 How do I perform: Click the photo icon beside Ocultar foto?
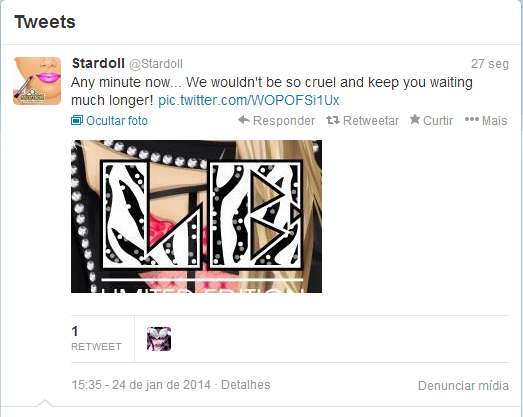click(77, 120)
